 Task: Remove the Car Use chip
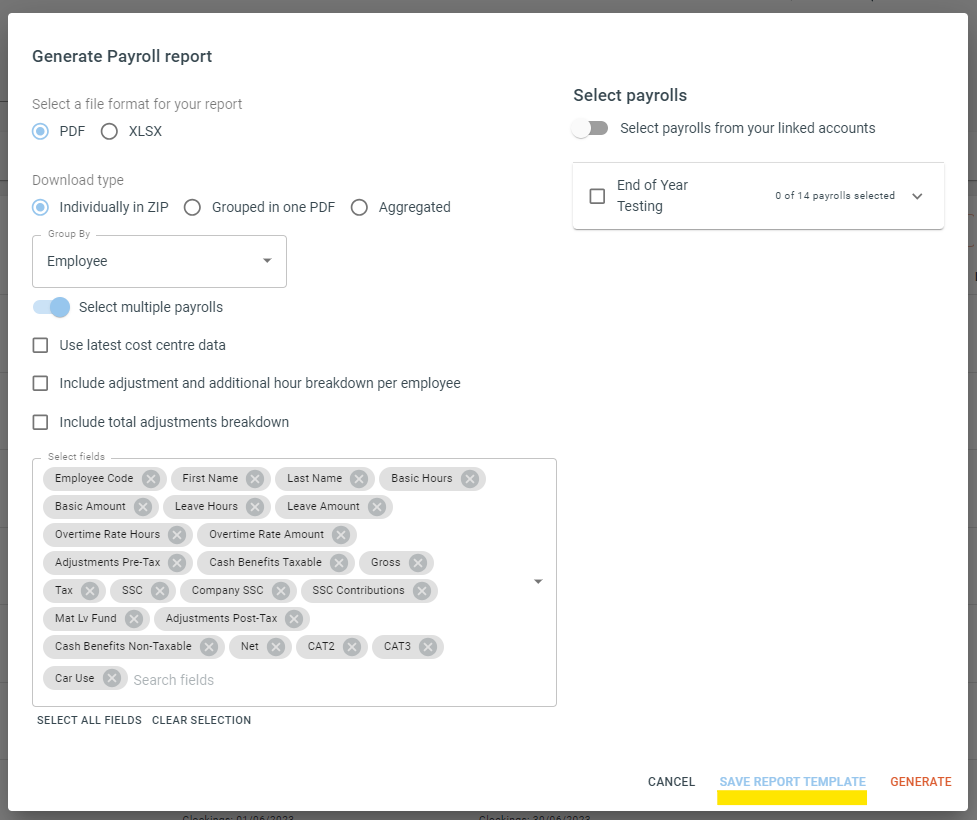tap(112, 678)
